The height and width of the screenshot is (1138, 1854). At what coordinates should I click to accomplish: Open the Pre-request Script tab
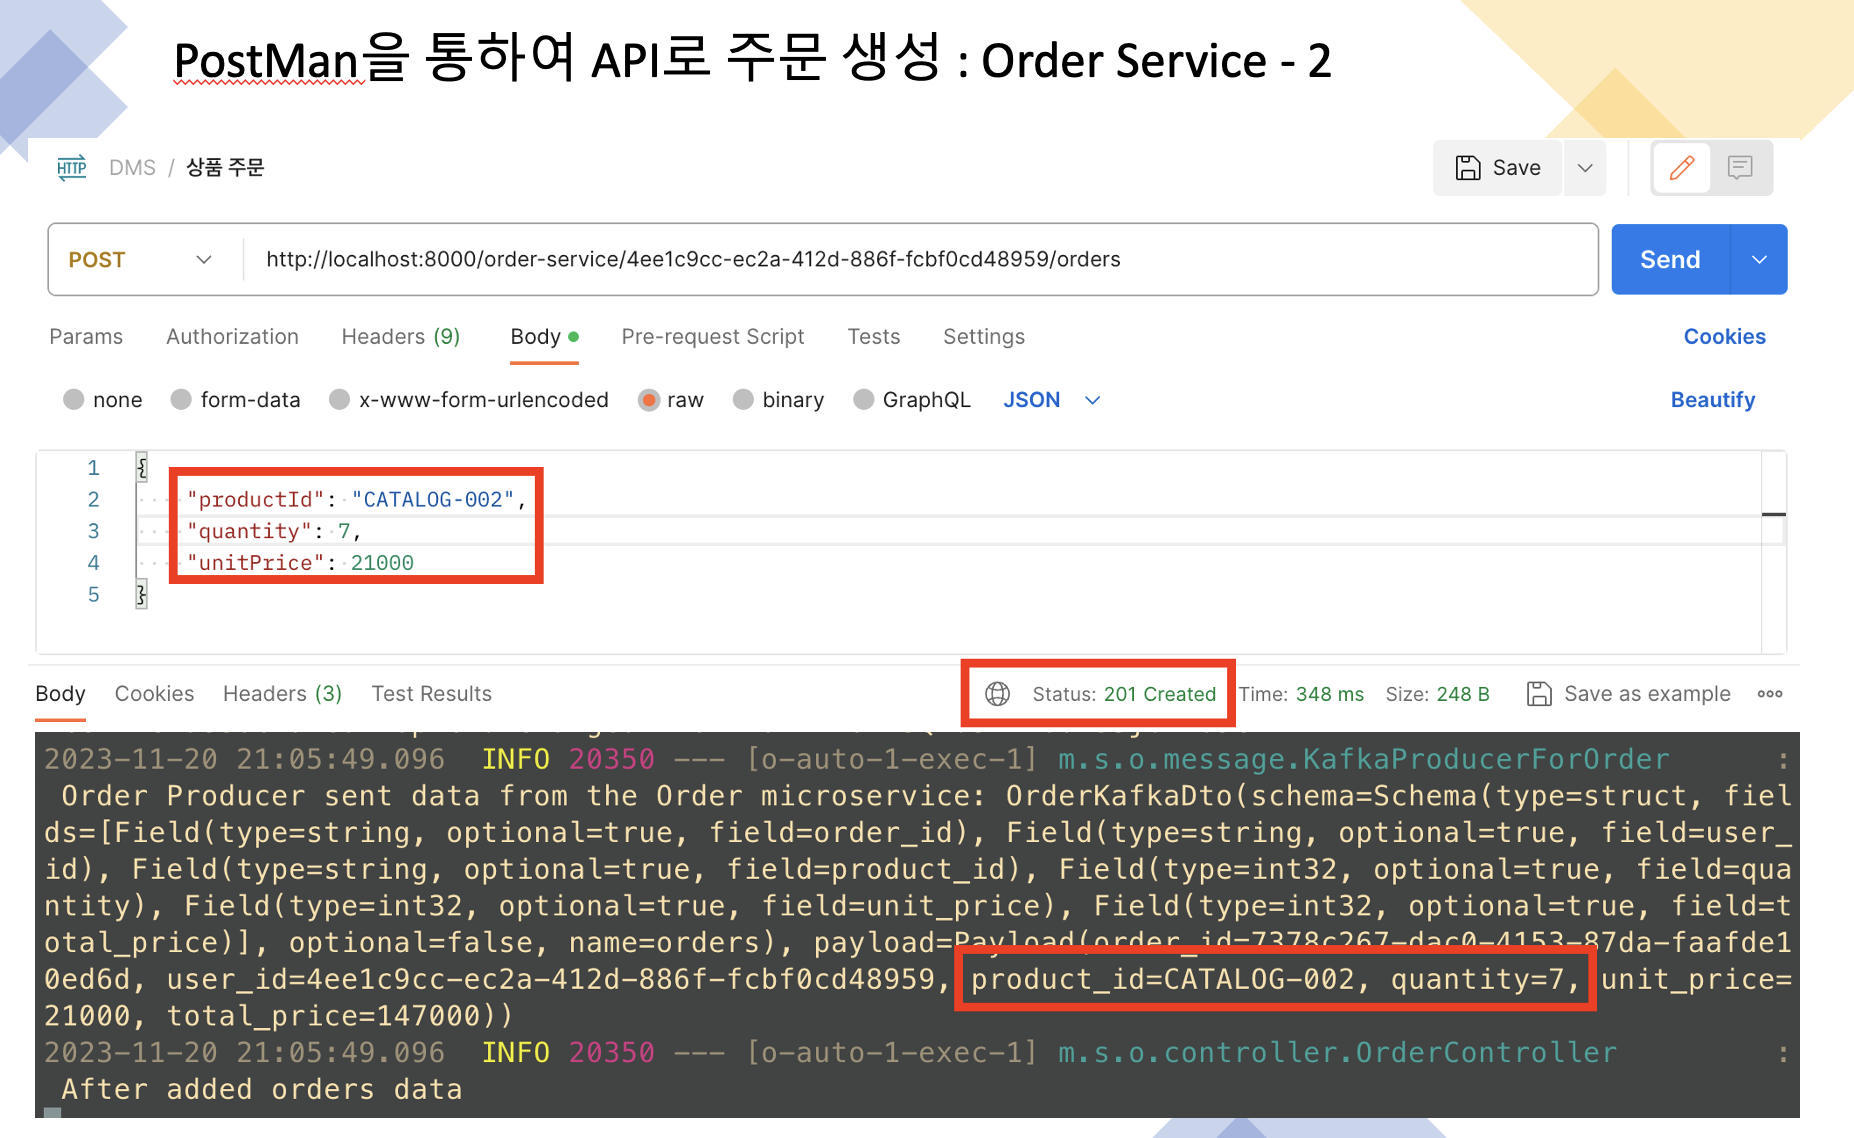(713, 337)
